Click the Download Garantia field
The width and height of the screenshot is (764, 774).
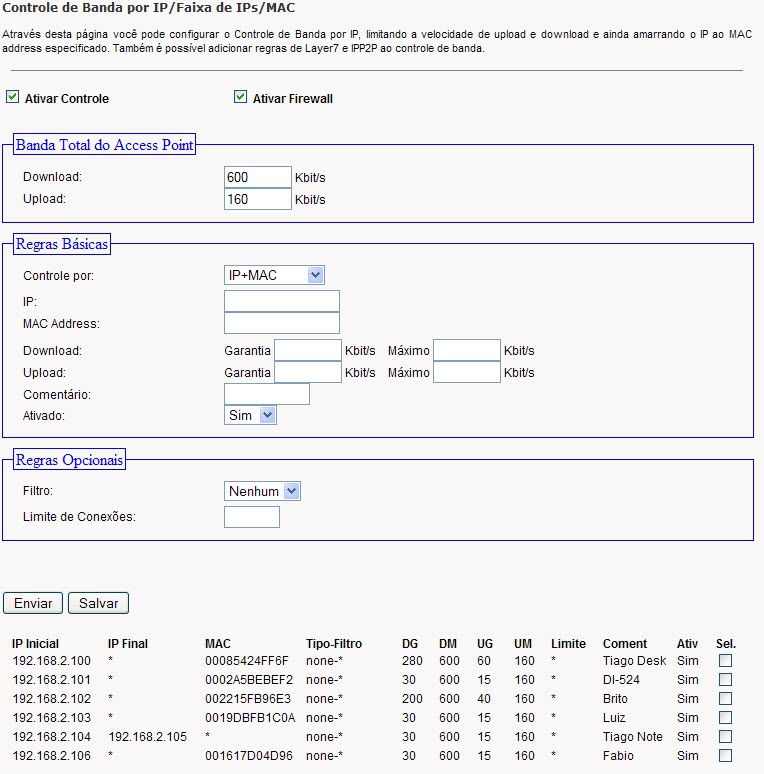coord(308,350)
